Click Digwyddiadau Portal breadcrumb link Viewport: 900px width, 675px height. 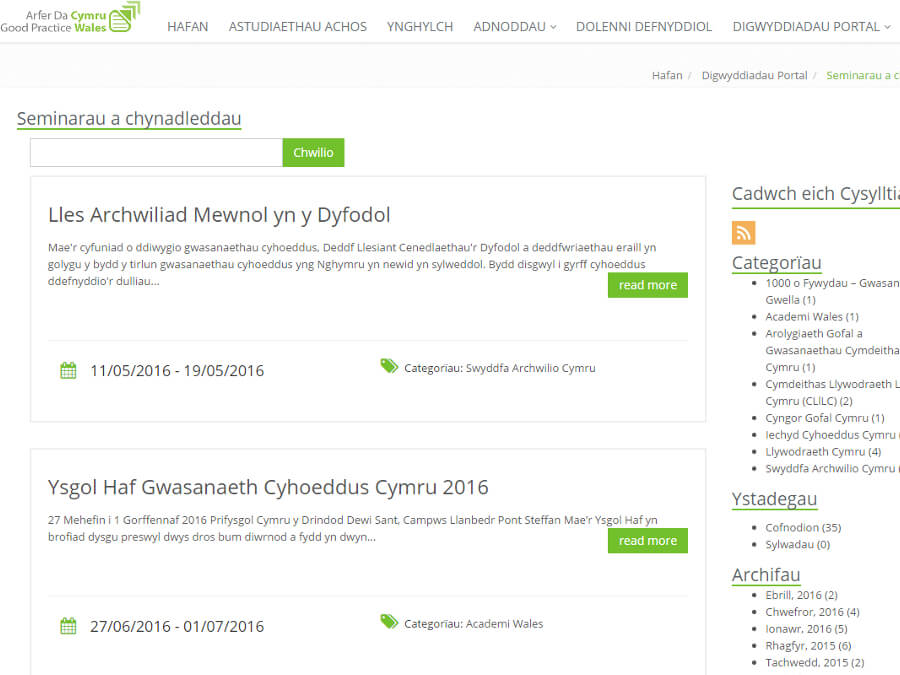pyautogui.click(x=754, y=75)
